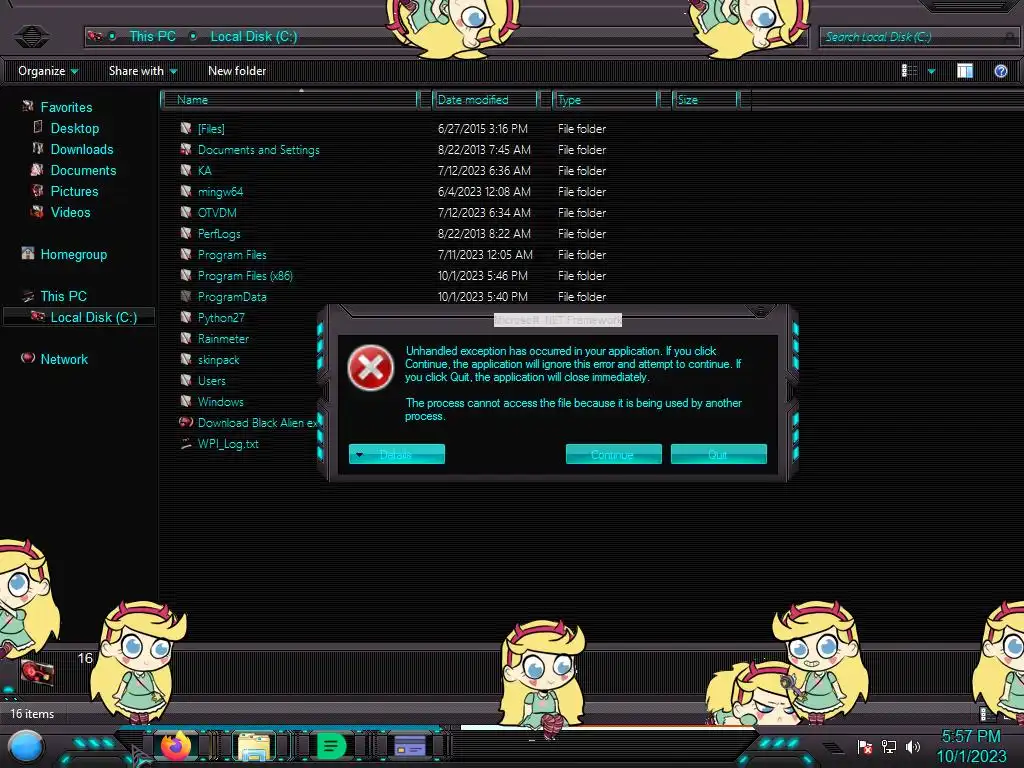The width and height of the screenshot is (1024, 768).
Task: Click the purple card window taskbar icon
Action: pyautogui.click(x=409, y=746)
